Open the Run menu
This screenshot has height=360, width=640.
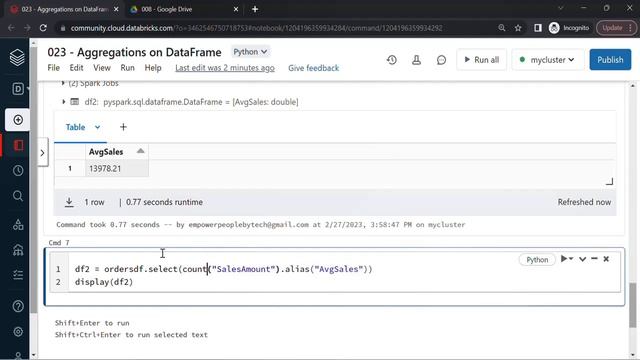click(x=127, y=68)
